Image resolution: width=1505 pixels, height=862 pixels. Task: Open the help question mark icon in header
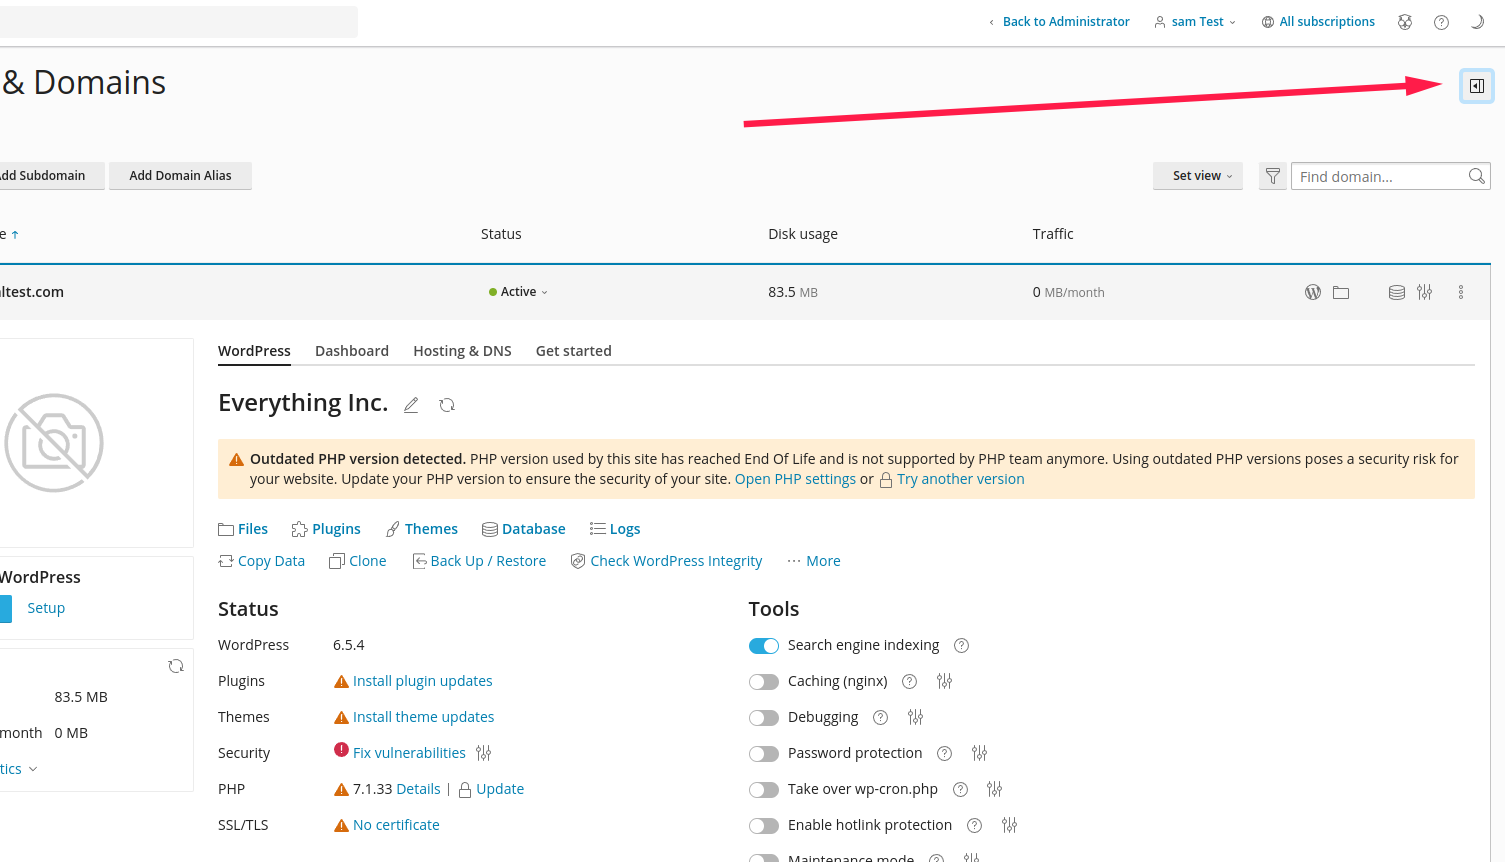(x=1441, y=22)
